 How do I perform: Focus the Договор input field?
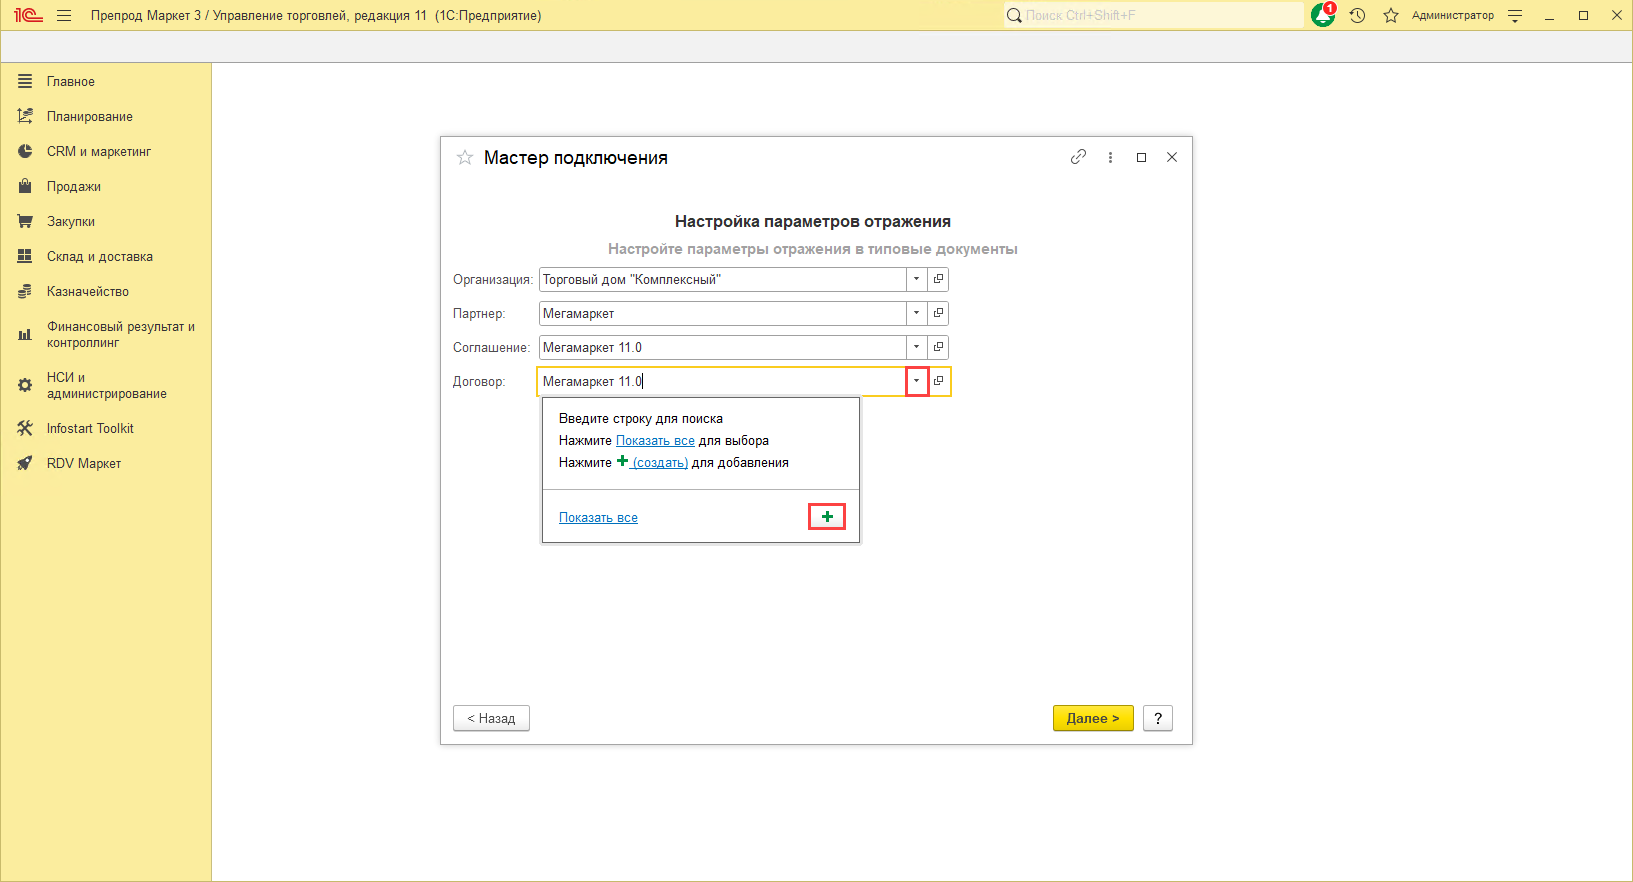pyautogui.click(x=722, y=381)
